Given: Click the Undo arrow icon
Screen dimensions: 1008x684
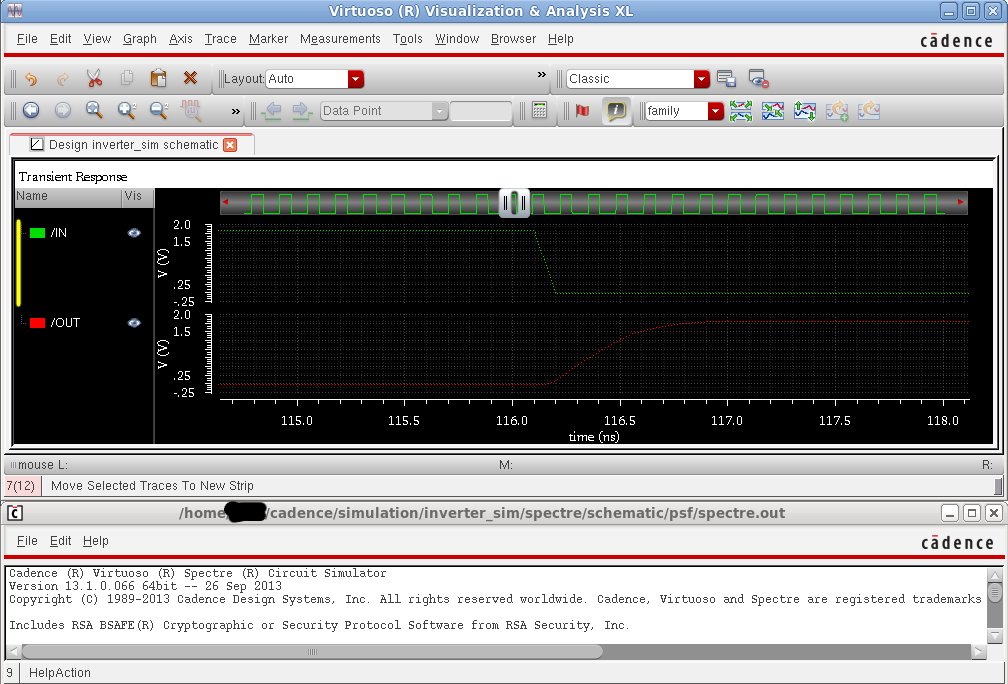Looking at the screenshot, I should pyautogui.click(x=31, y=79).
